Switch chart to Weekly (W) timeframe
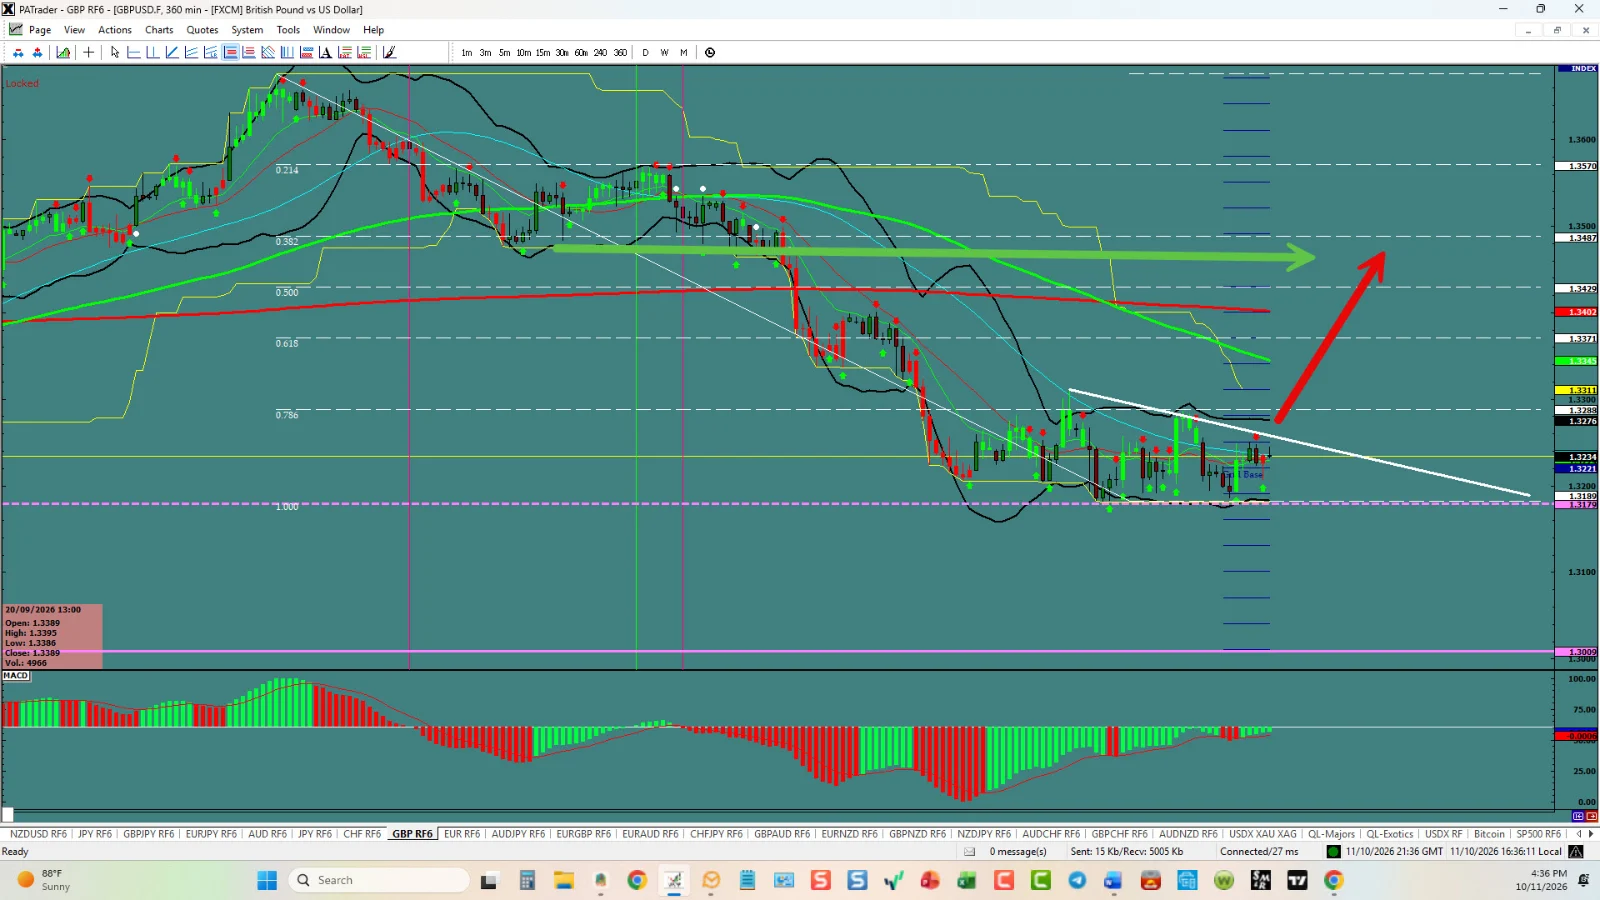Screen dimensions: 1600x900 664,53
